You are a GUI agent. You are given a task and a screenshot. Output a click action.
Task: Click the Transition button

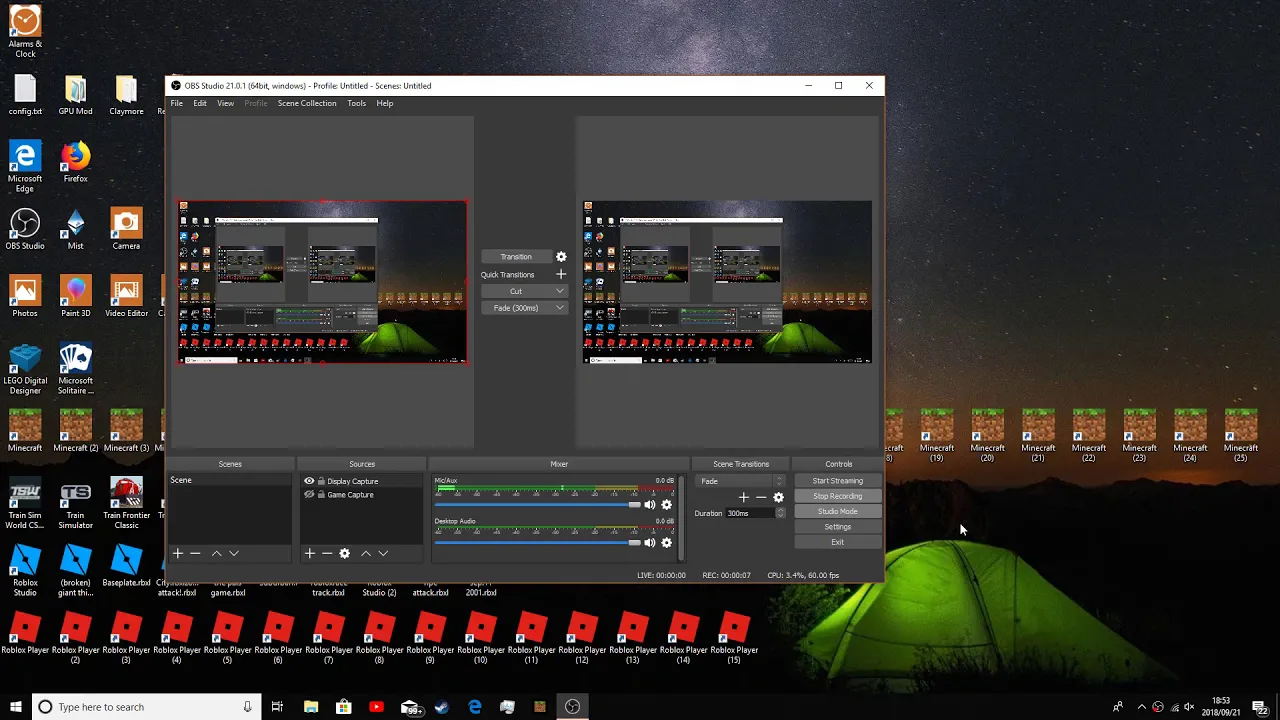pyautogui.click(x=516, y=257)
